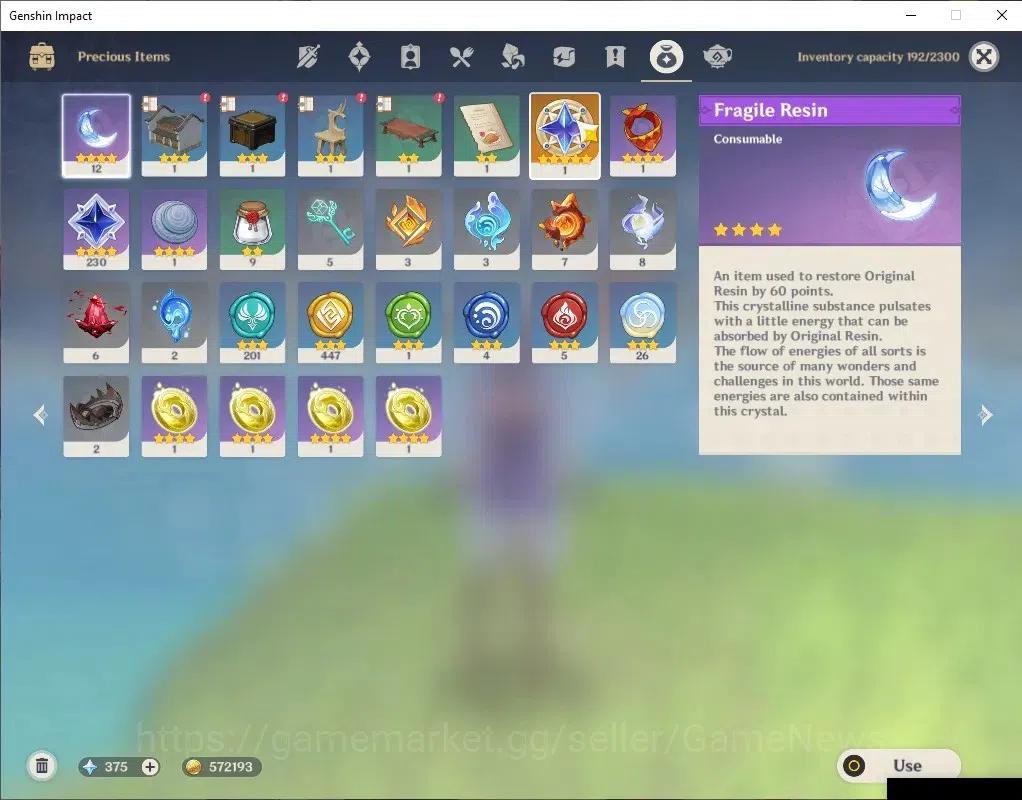This screenshot has height=800, width=1022.
Task: Select the orange fiery orb item count 7
Action: tap(564, 230)
